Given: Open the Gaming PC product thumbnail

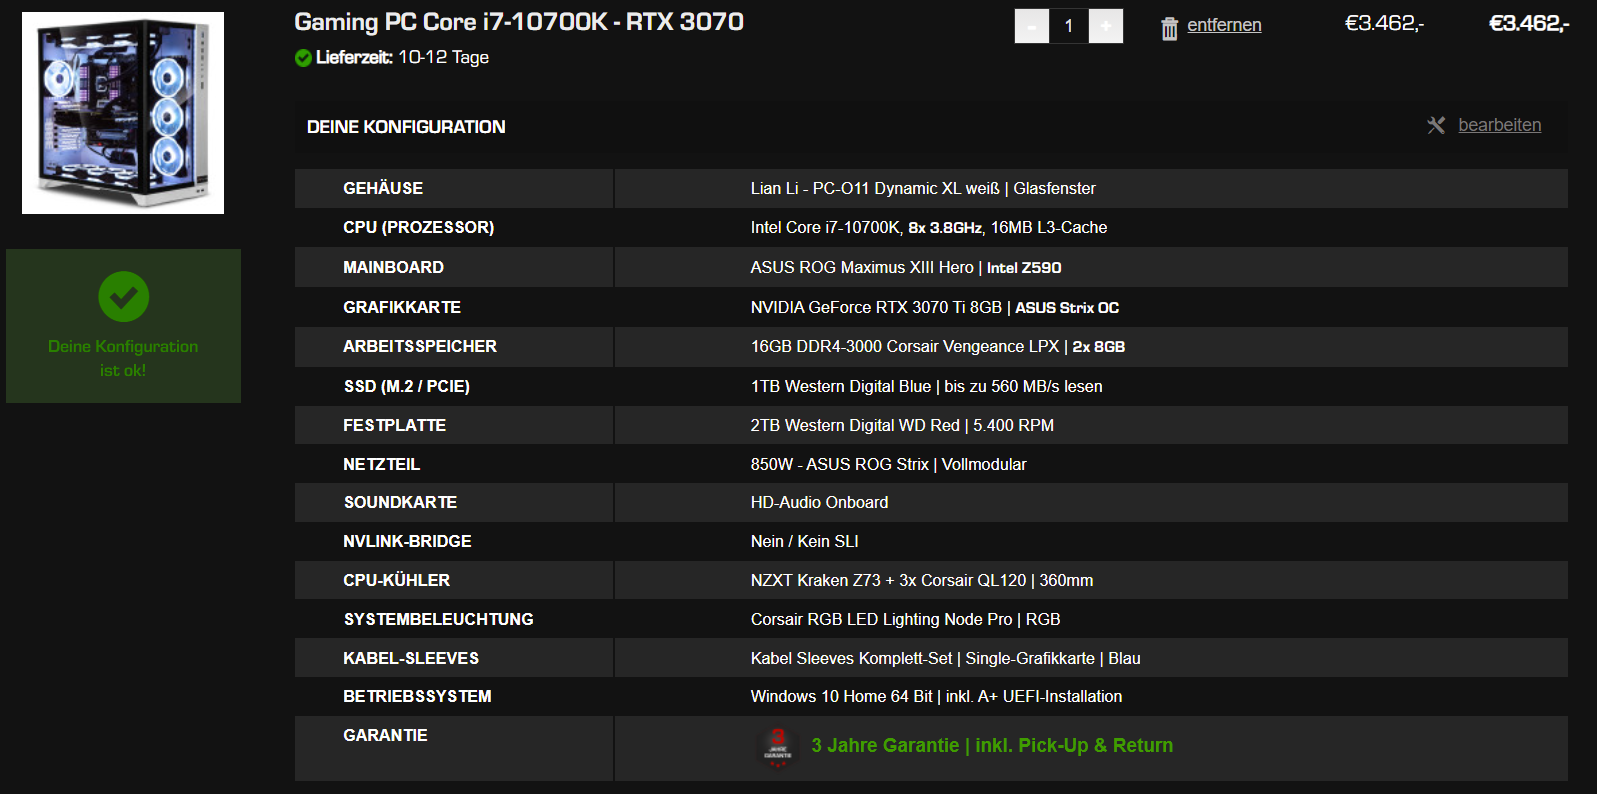Looking at the screenshot, I should [123, 113].
